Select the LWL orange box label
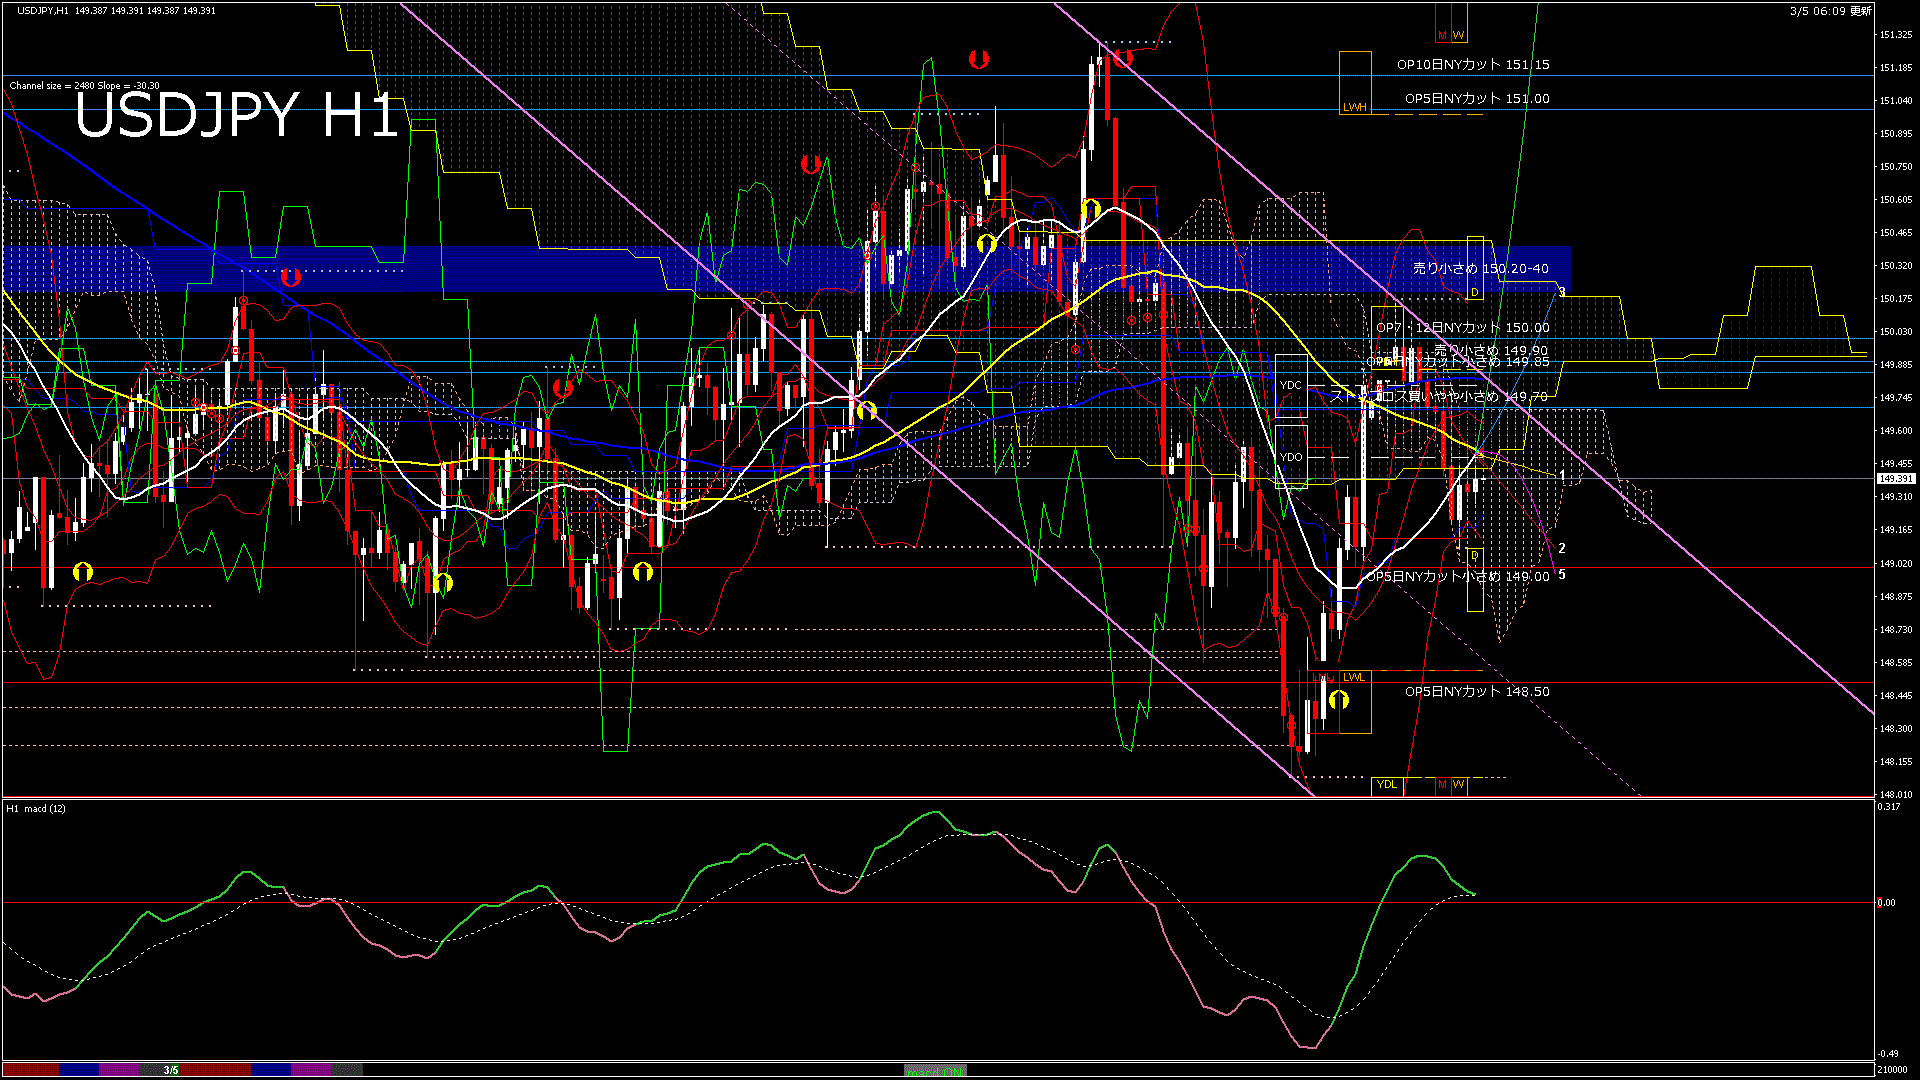The width and height of the screenshot is (1920, 1080). (1353, 677)
